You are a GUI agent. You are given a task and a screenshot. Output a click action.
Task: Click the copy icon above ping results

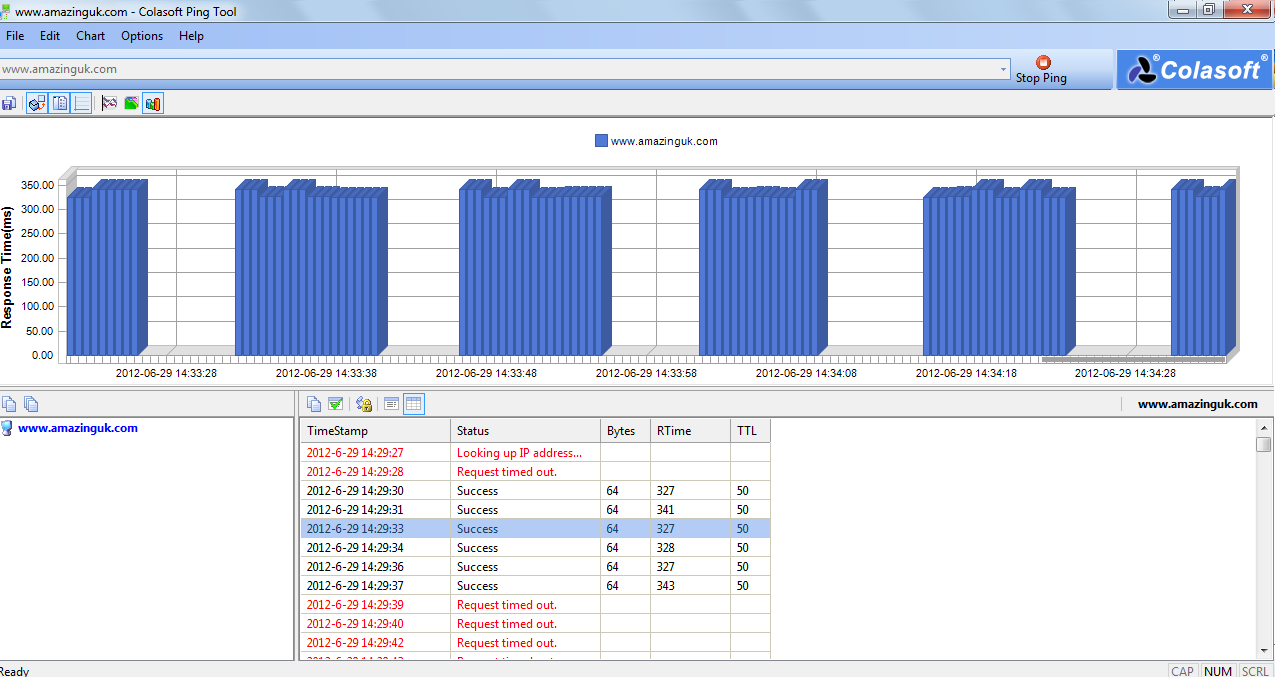(314, 404)
